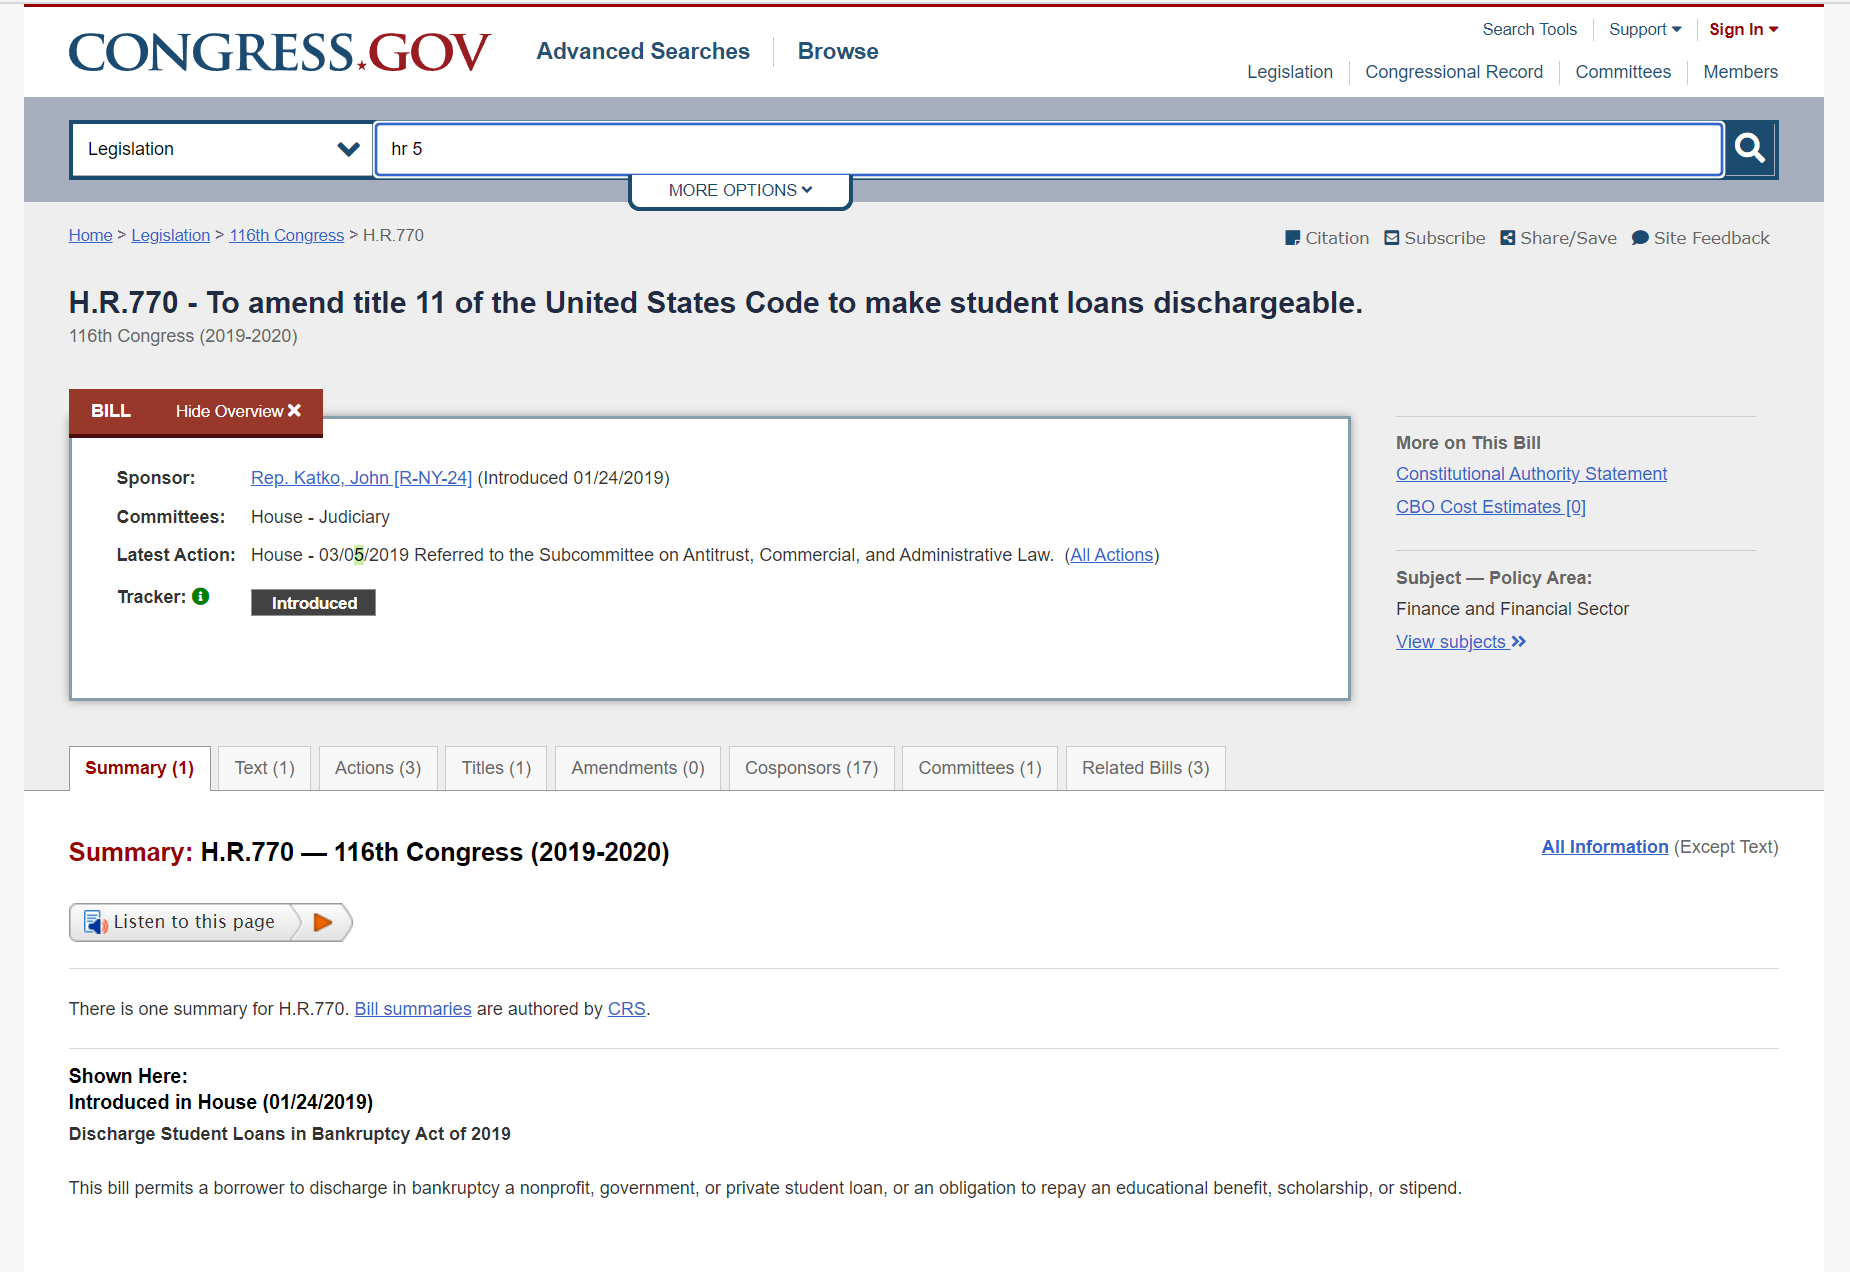Viewport: 1850px width, 1272px height.
Task: Click the magnifying glass search button
Action: (1750, 149)
